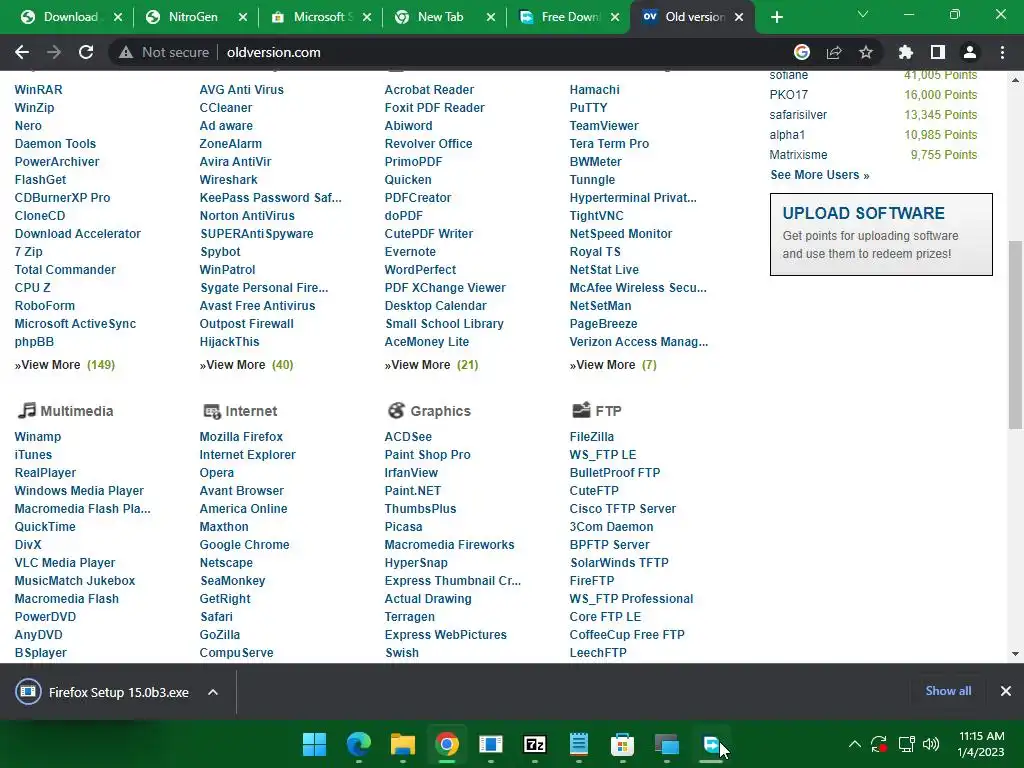Launch Microsoft Edge from taskbar

coord(359,744)
